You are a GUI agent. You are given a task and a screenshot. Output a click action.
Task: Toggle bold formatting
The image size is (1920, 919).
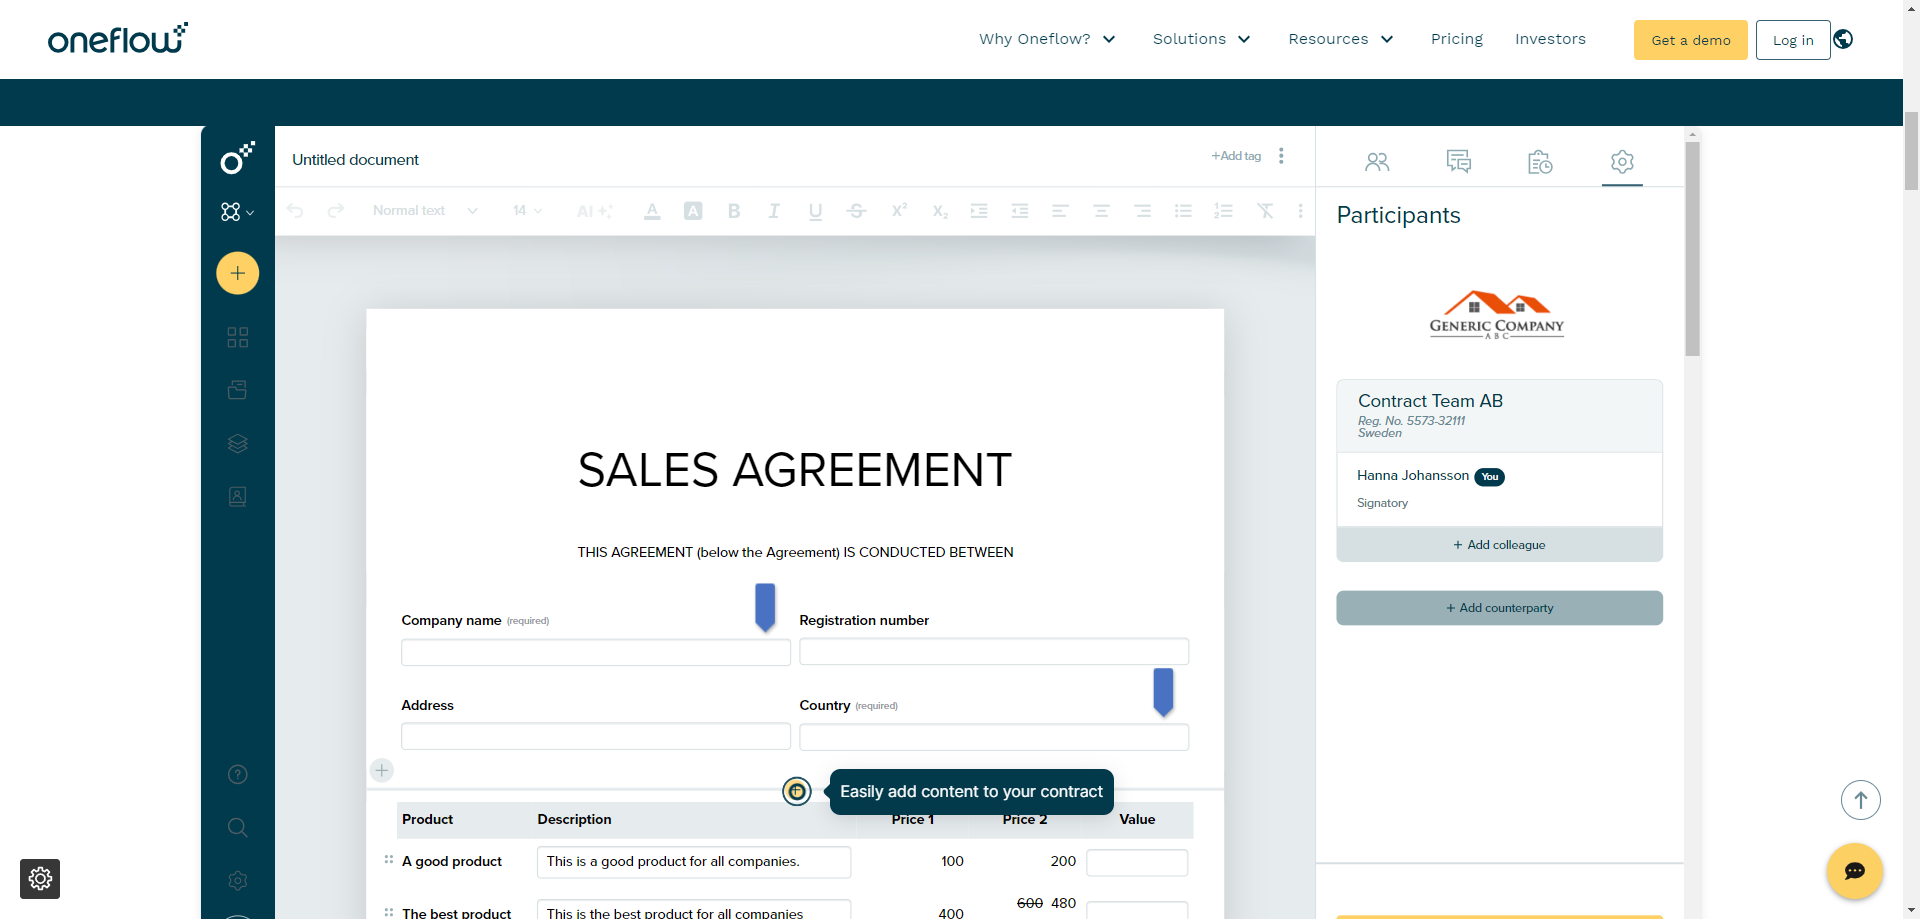(734, 211)
